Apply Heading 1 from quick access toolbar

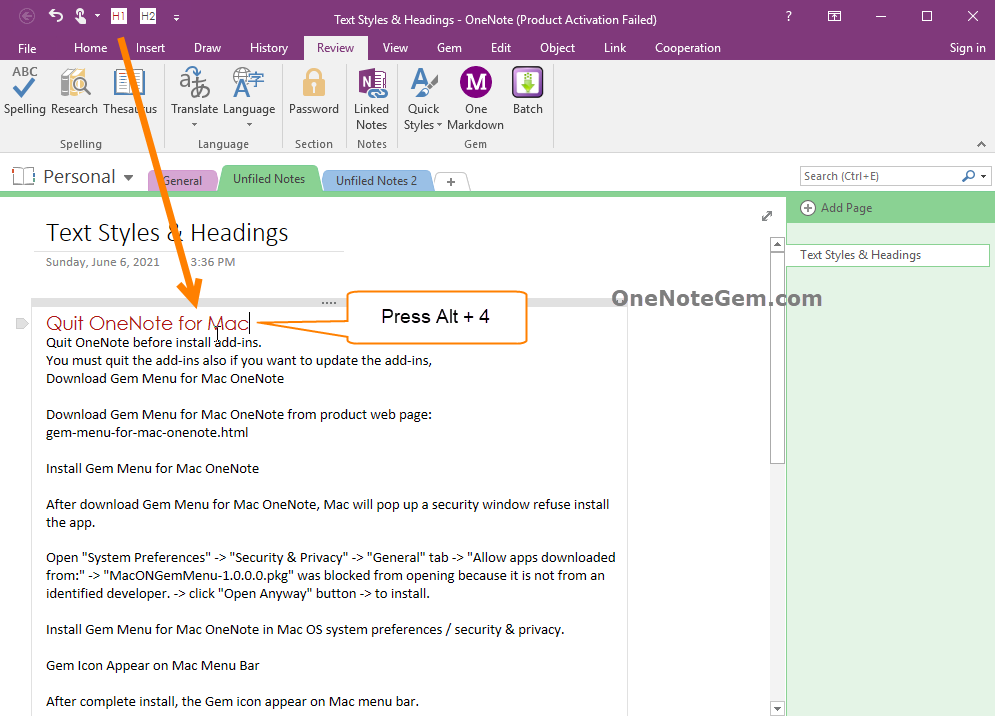pyautogui.click(x=119, y=16)
